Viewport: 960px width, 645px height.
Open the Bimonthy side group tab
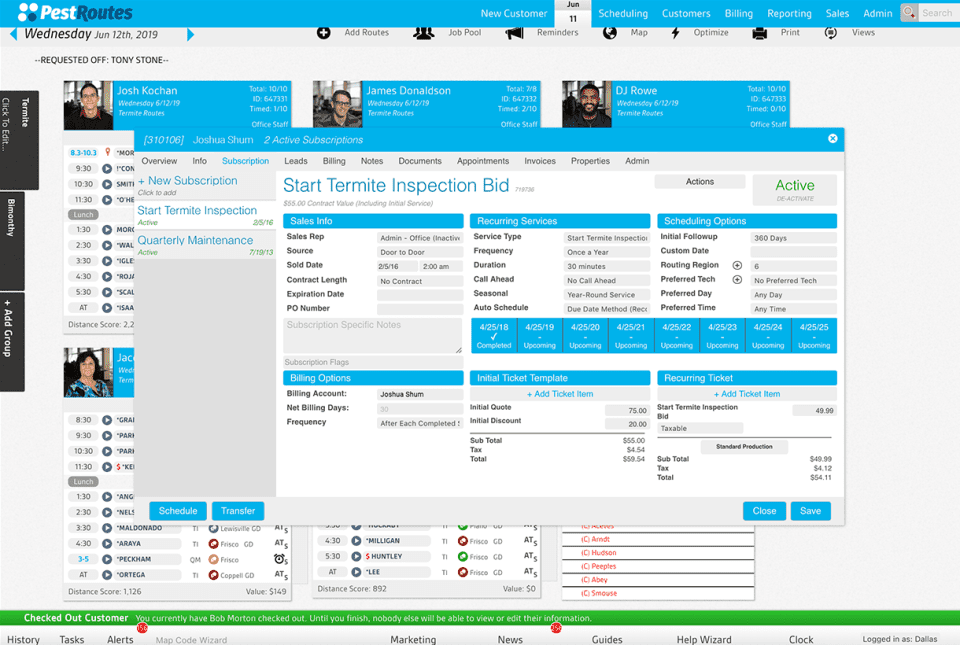(12, 241)
